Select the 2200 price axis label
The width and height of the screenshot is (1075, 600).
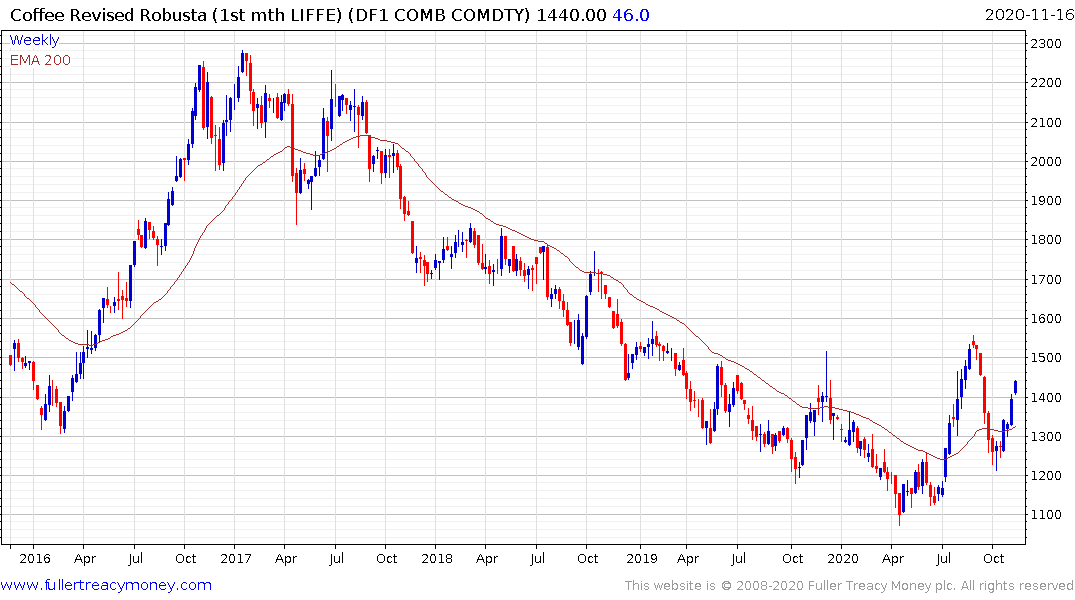click(1046, 83)
